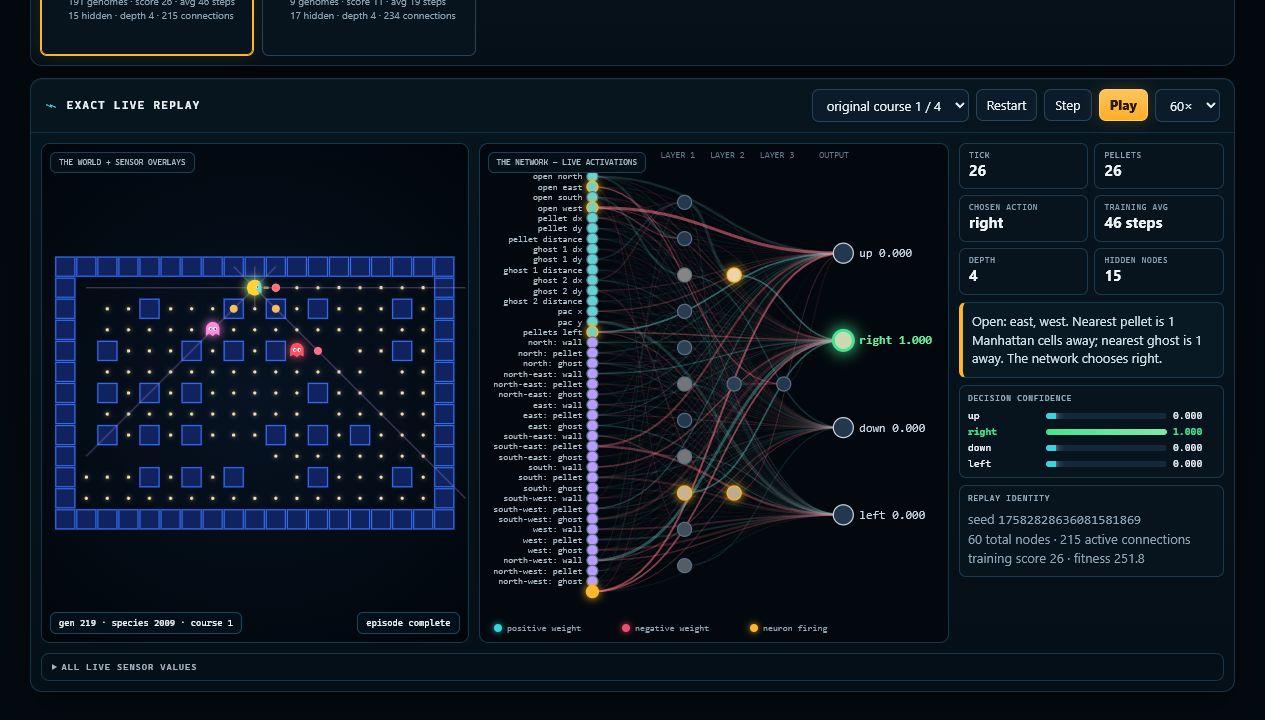Click the 'Decision Confidence' heading
The width and height of the screenshot is (1265, 720).
click(x=1016, y=398)
